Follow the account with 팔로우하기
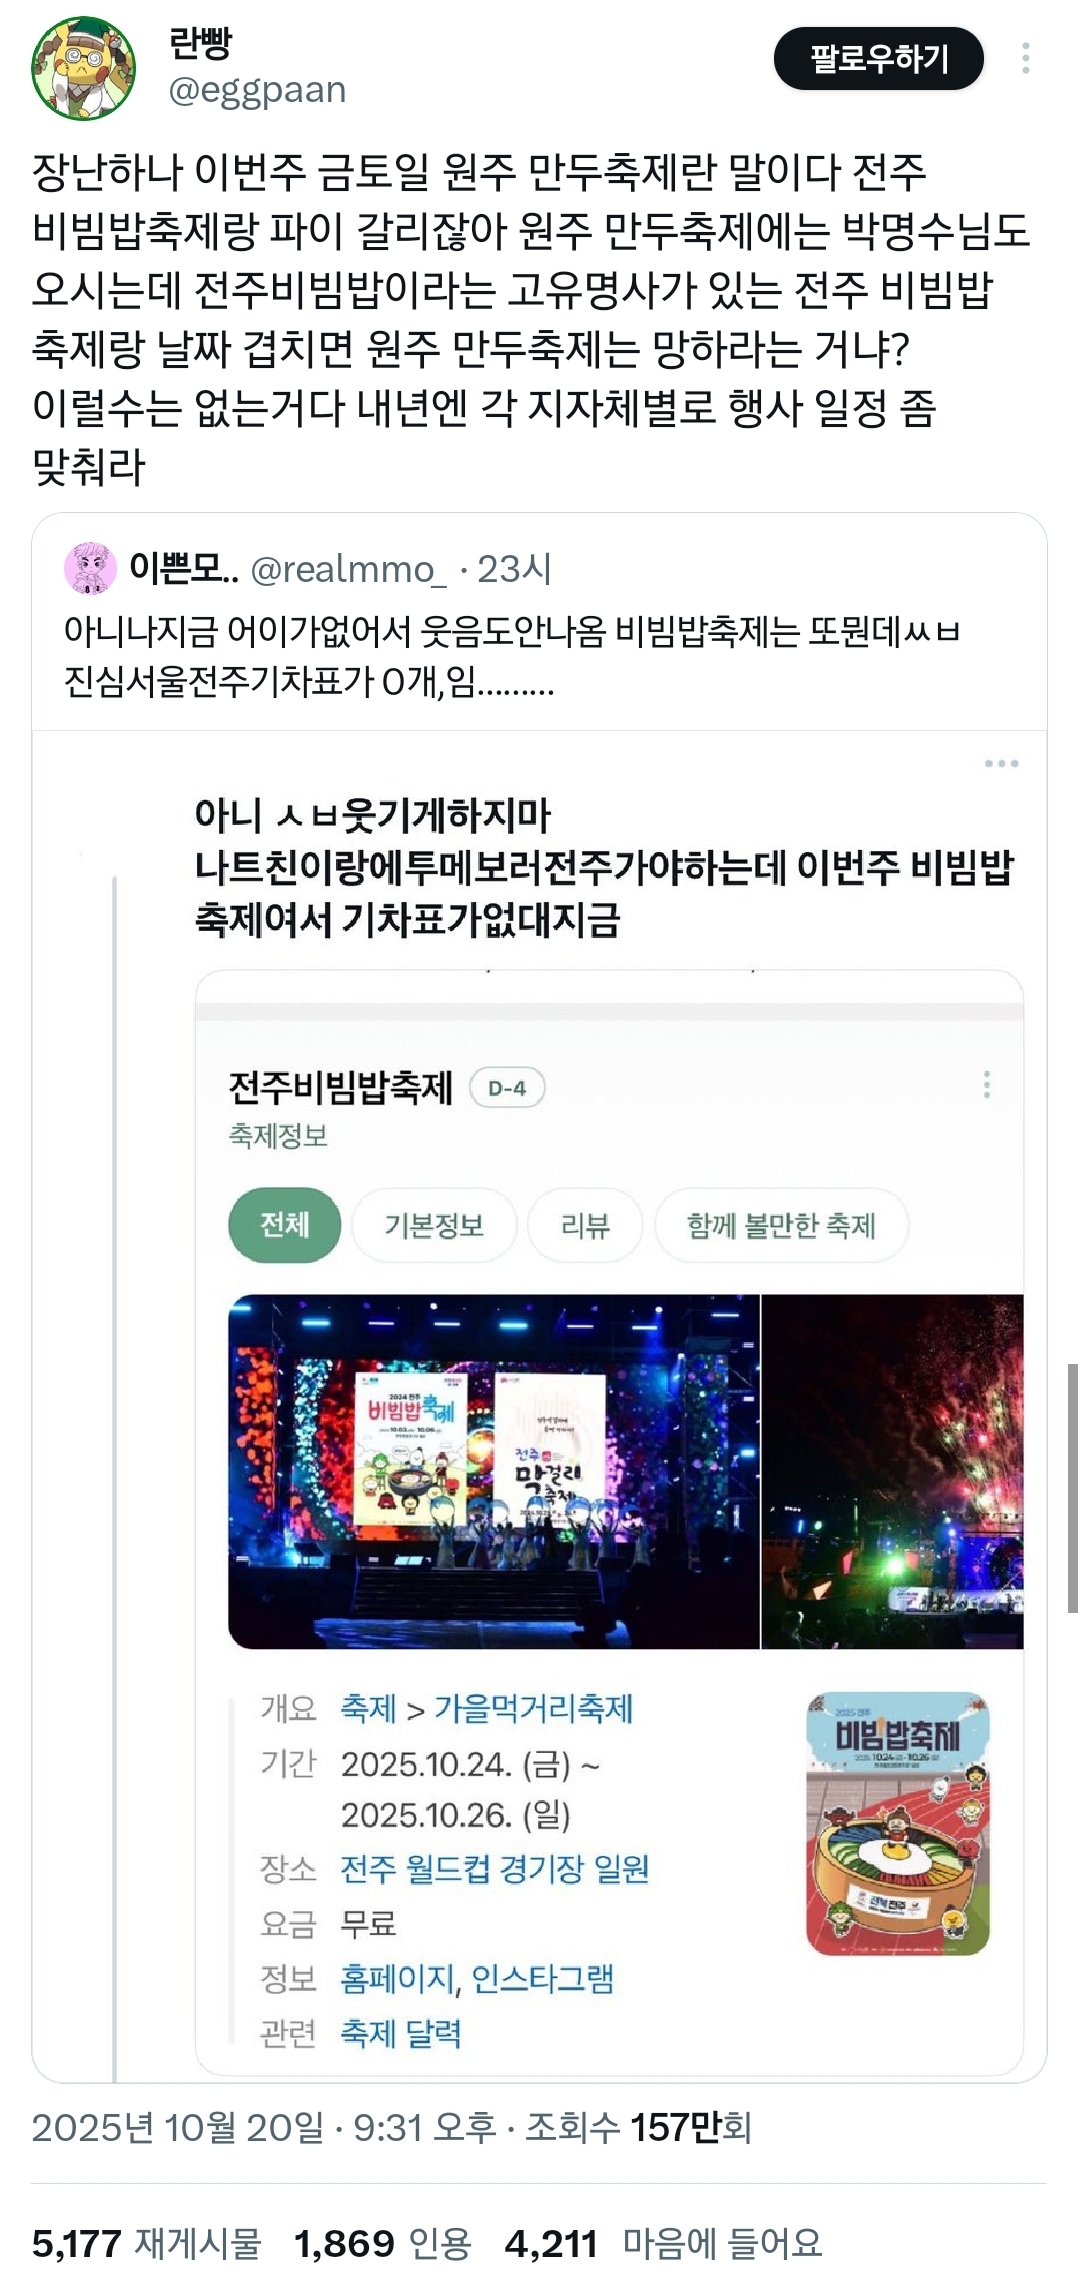 pyautogui.click(x=879, y=58)
